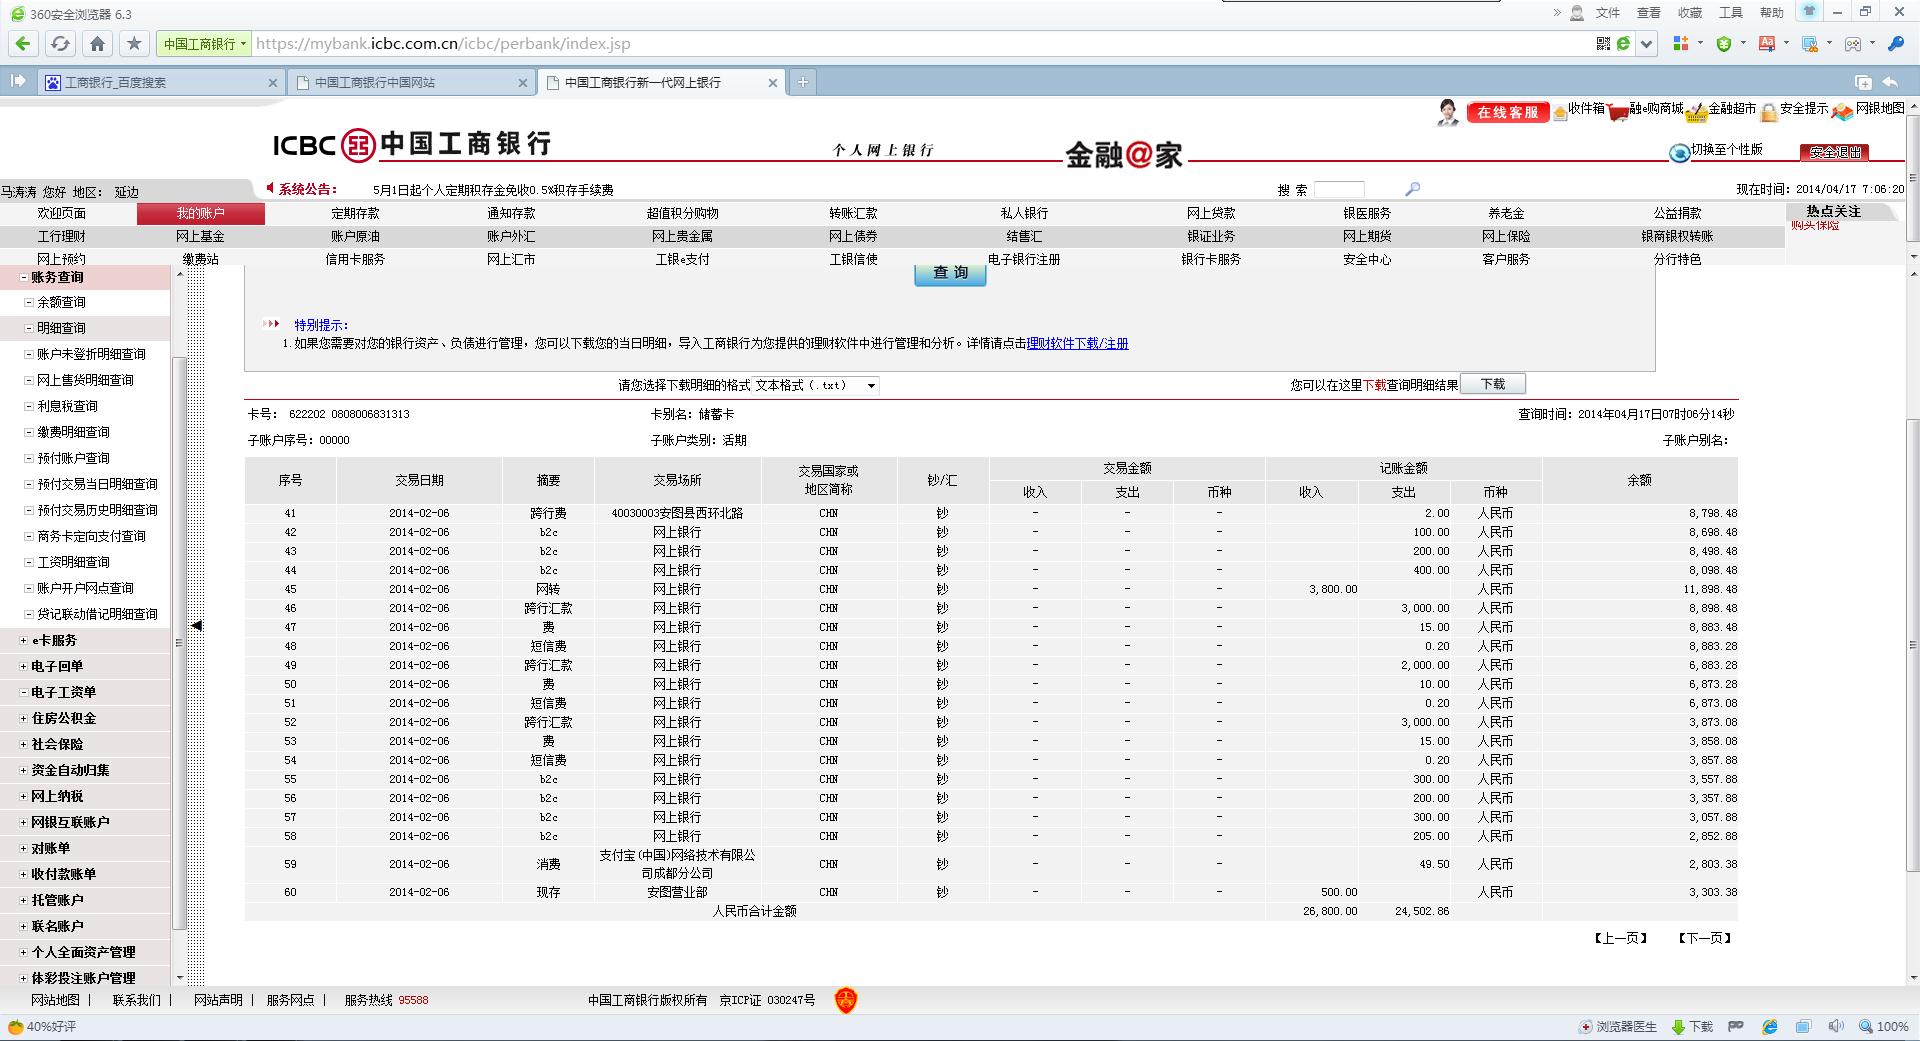This screenshot has height=1041, width=1920.
Task: Collapse the left sidebar with arrow handle
Action: [197, 626]
